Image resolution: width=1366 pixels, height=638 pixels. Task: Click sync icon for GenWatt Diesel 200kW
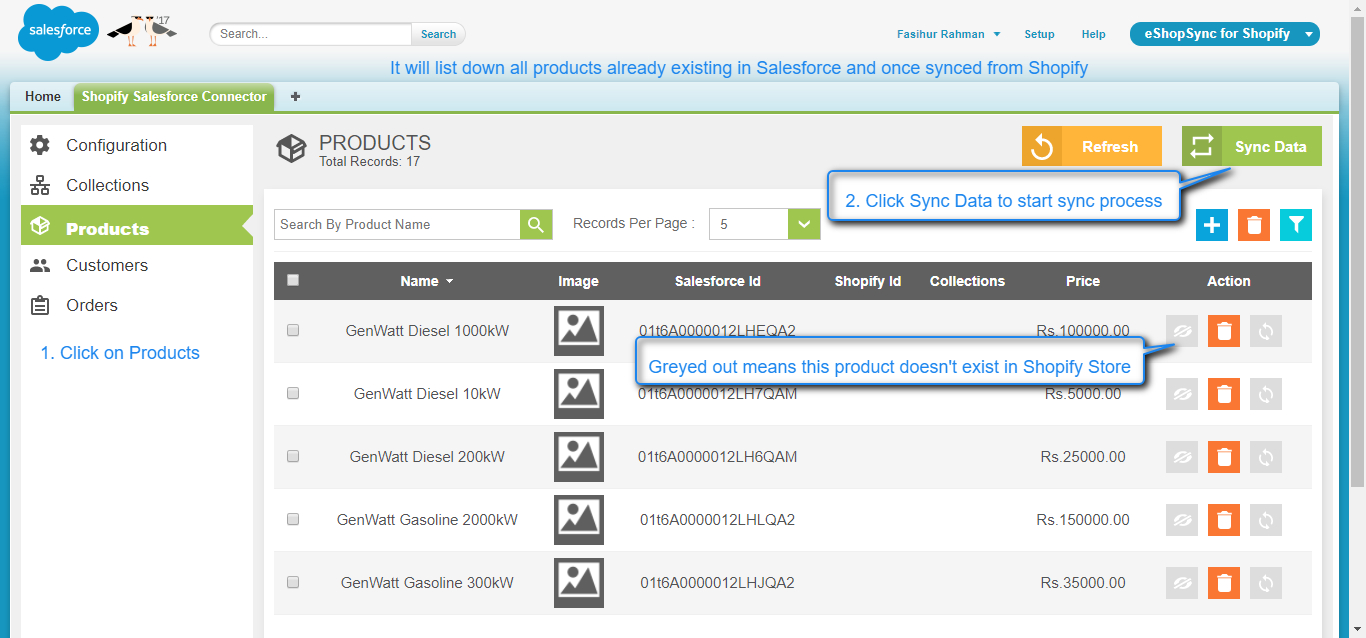pos(1266,457)
